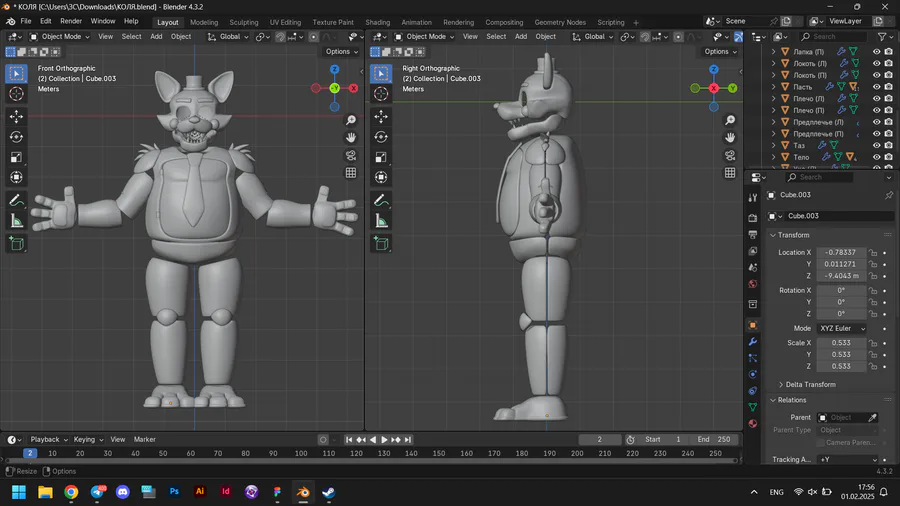This screenshot has width=900, height=506.
Task: Play the animation forward
Action: coord(385,440)
